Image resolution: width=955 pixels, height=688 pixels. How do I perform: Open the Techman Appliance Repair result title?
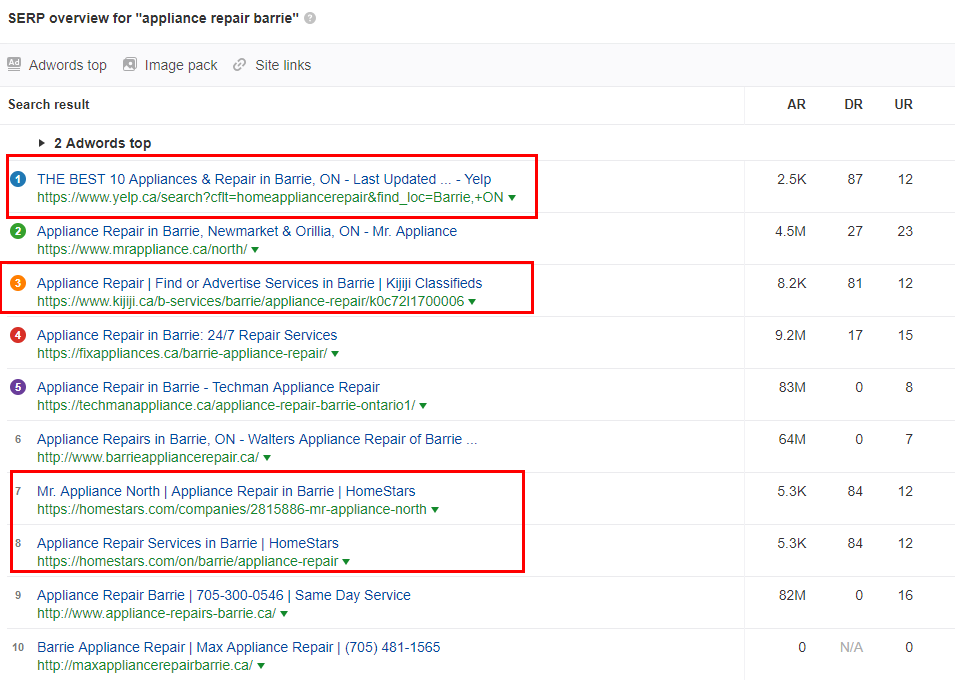tap(208, 387)
